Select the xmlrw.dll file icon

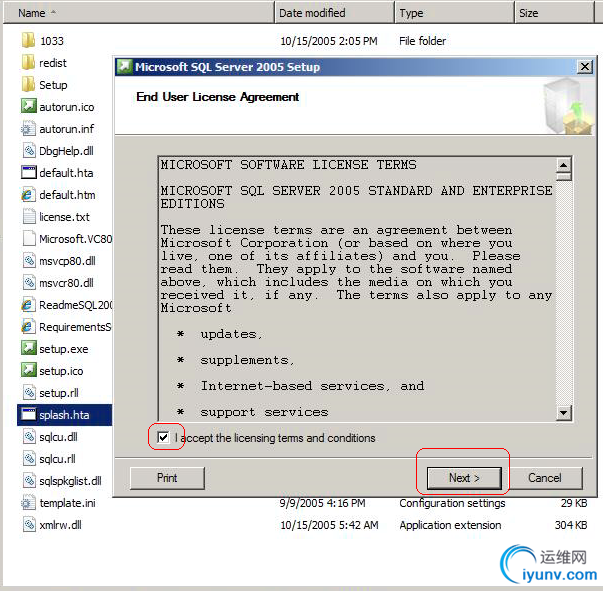click(28, 524)
